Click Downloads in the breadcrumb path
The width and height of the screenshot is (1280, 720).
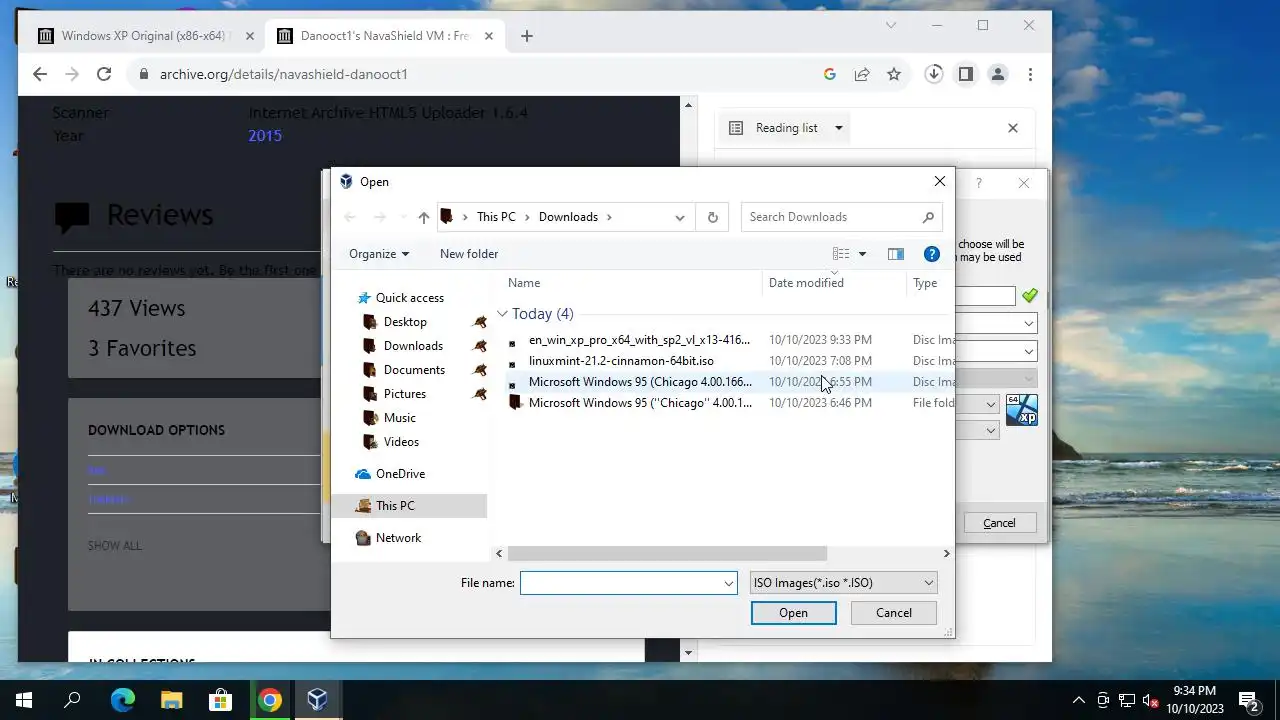(x=568, y=217)
